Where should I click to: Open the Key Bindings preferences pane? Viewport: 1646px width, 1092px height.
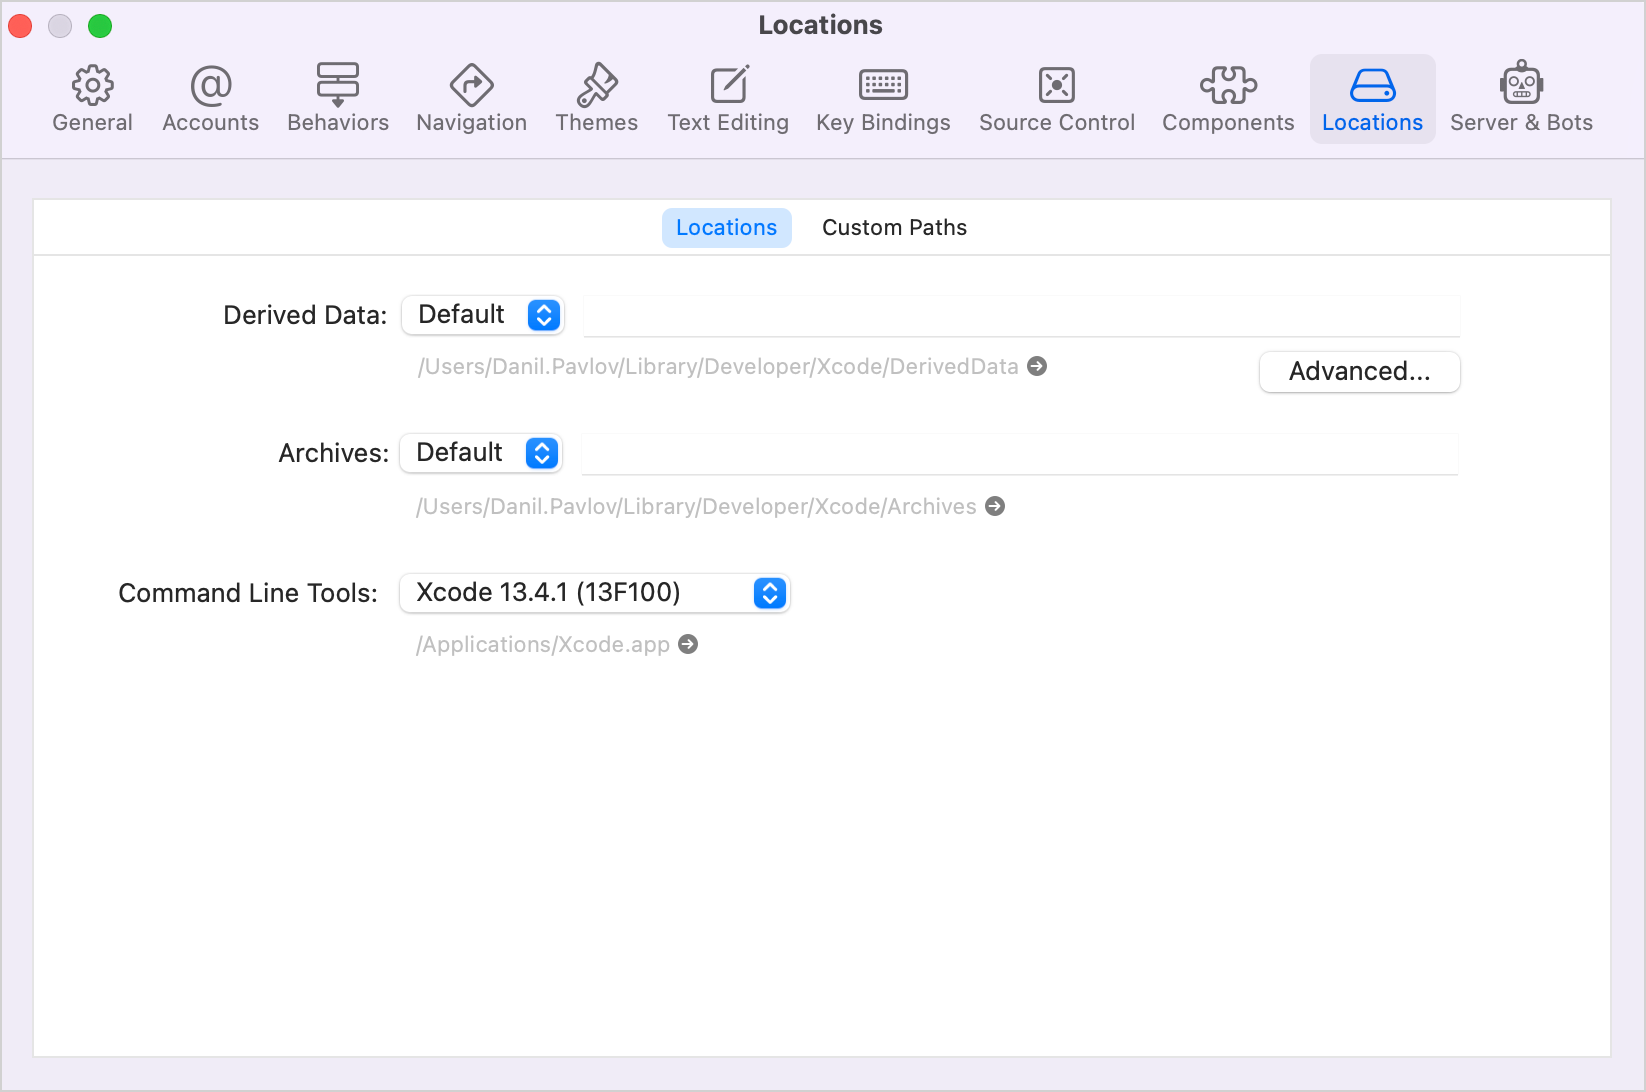[x=883, y=99]
